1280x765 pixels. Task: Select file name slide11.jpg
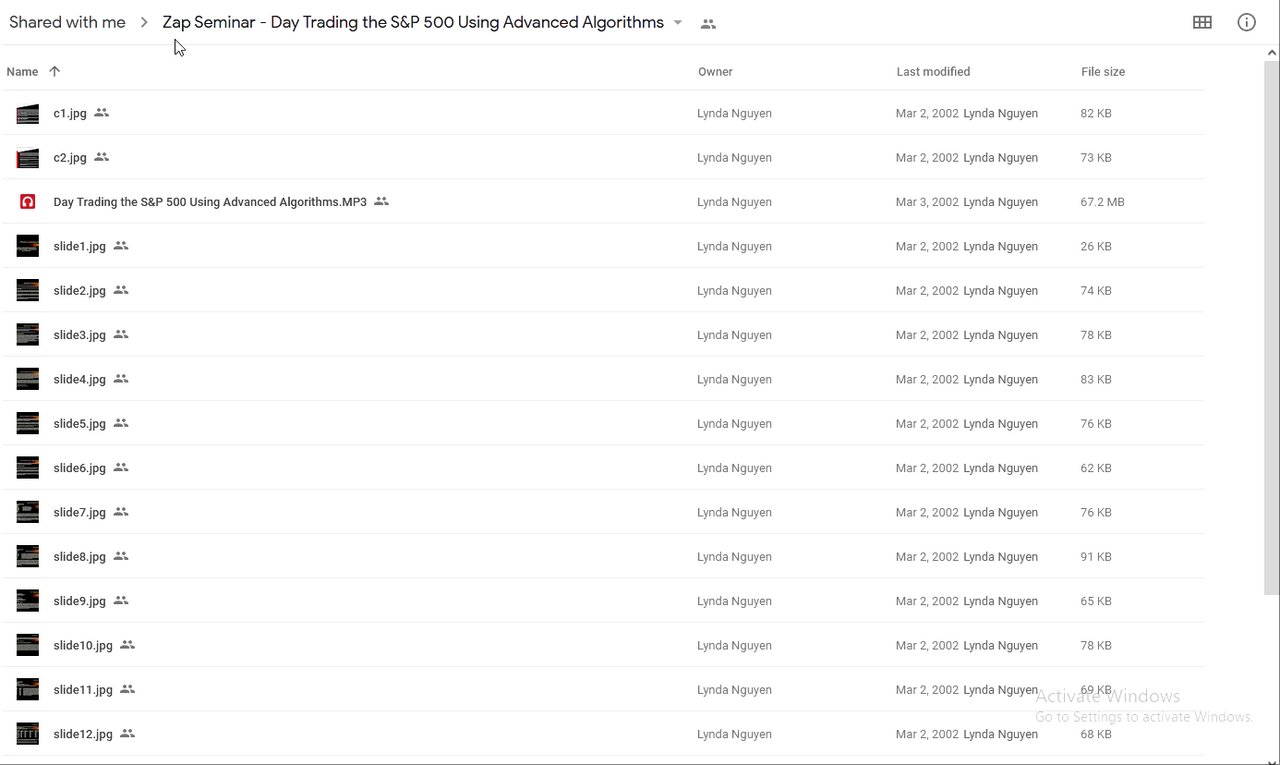point(83,690)
